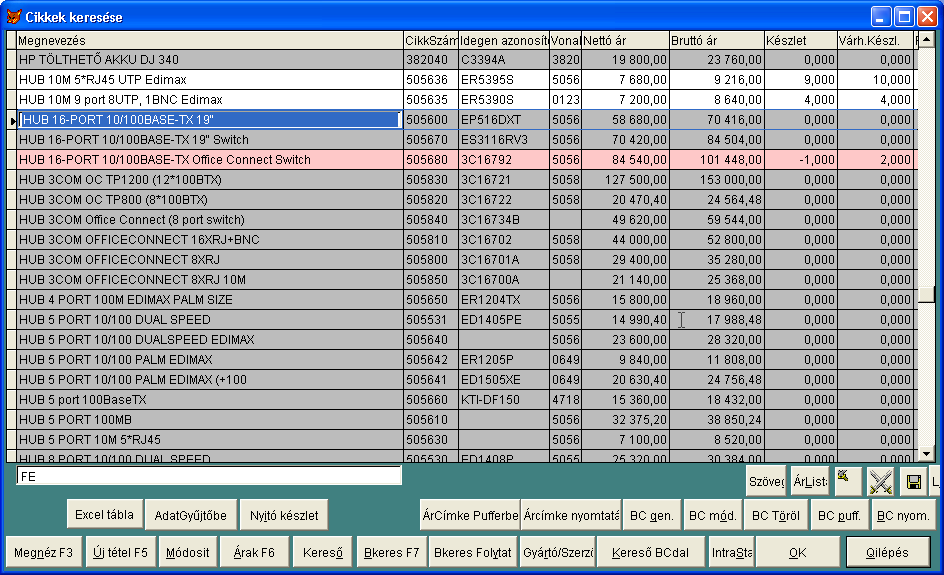This screenshot has height=575, width=944.
Task: Click the Bkeres Folytat button
Action: coord(473,552)
